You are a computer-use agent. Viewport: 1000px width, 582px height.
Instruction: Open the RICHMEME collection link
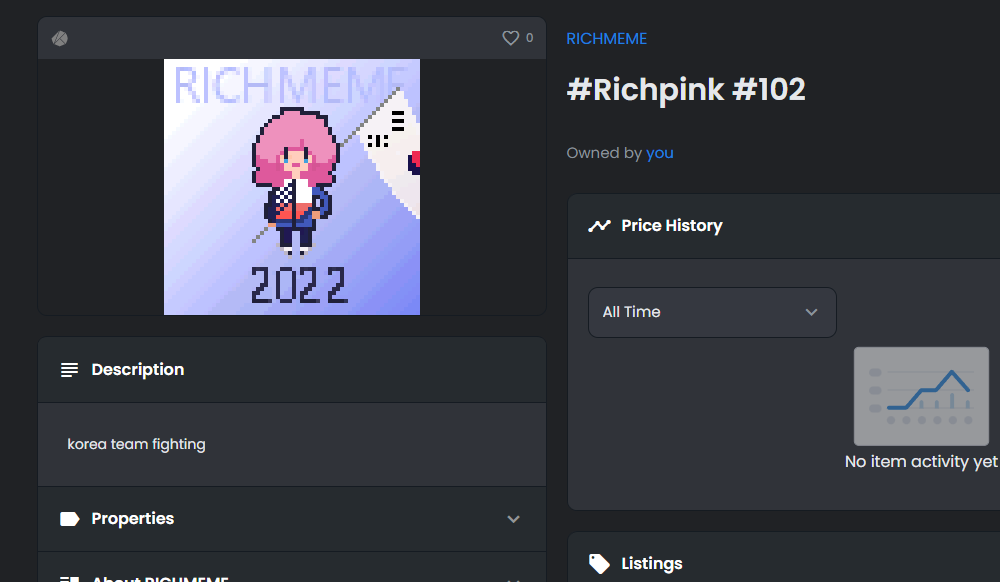(607, 39)
